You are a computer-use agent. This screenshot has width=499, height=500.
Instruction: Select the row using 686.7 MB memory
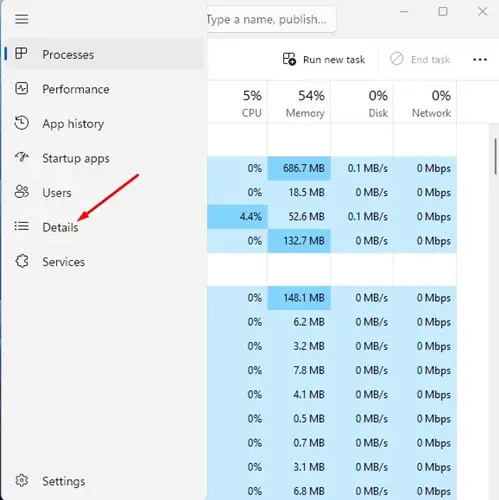coord(332,168)
